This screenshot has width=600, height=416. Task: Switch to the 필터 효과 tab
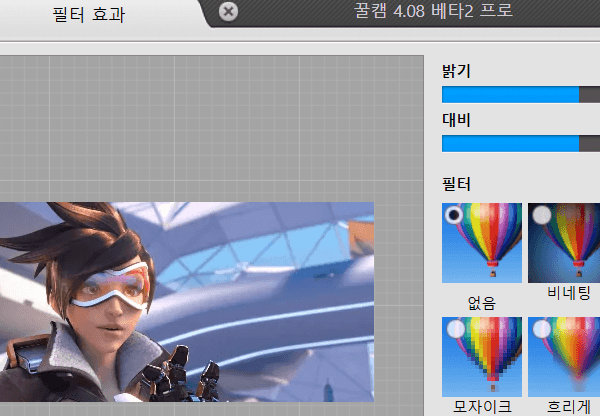point(89,15)
